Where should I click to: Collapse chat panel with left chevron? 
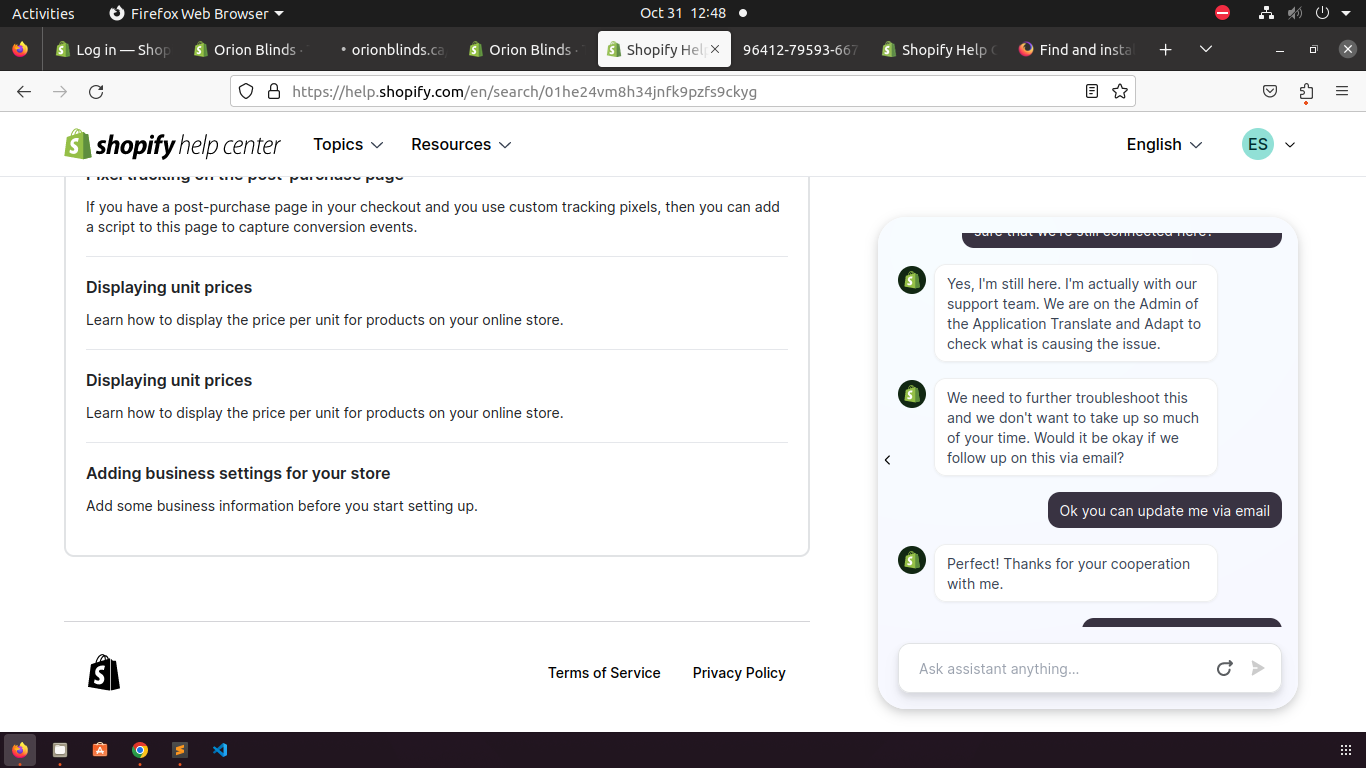[x=887, y=460]
